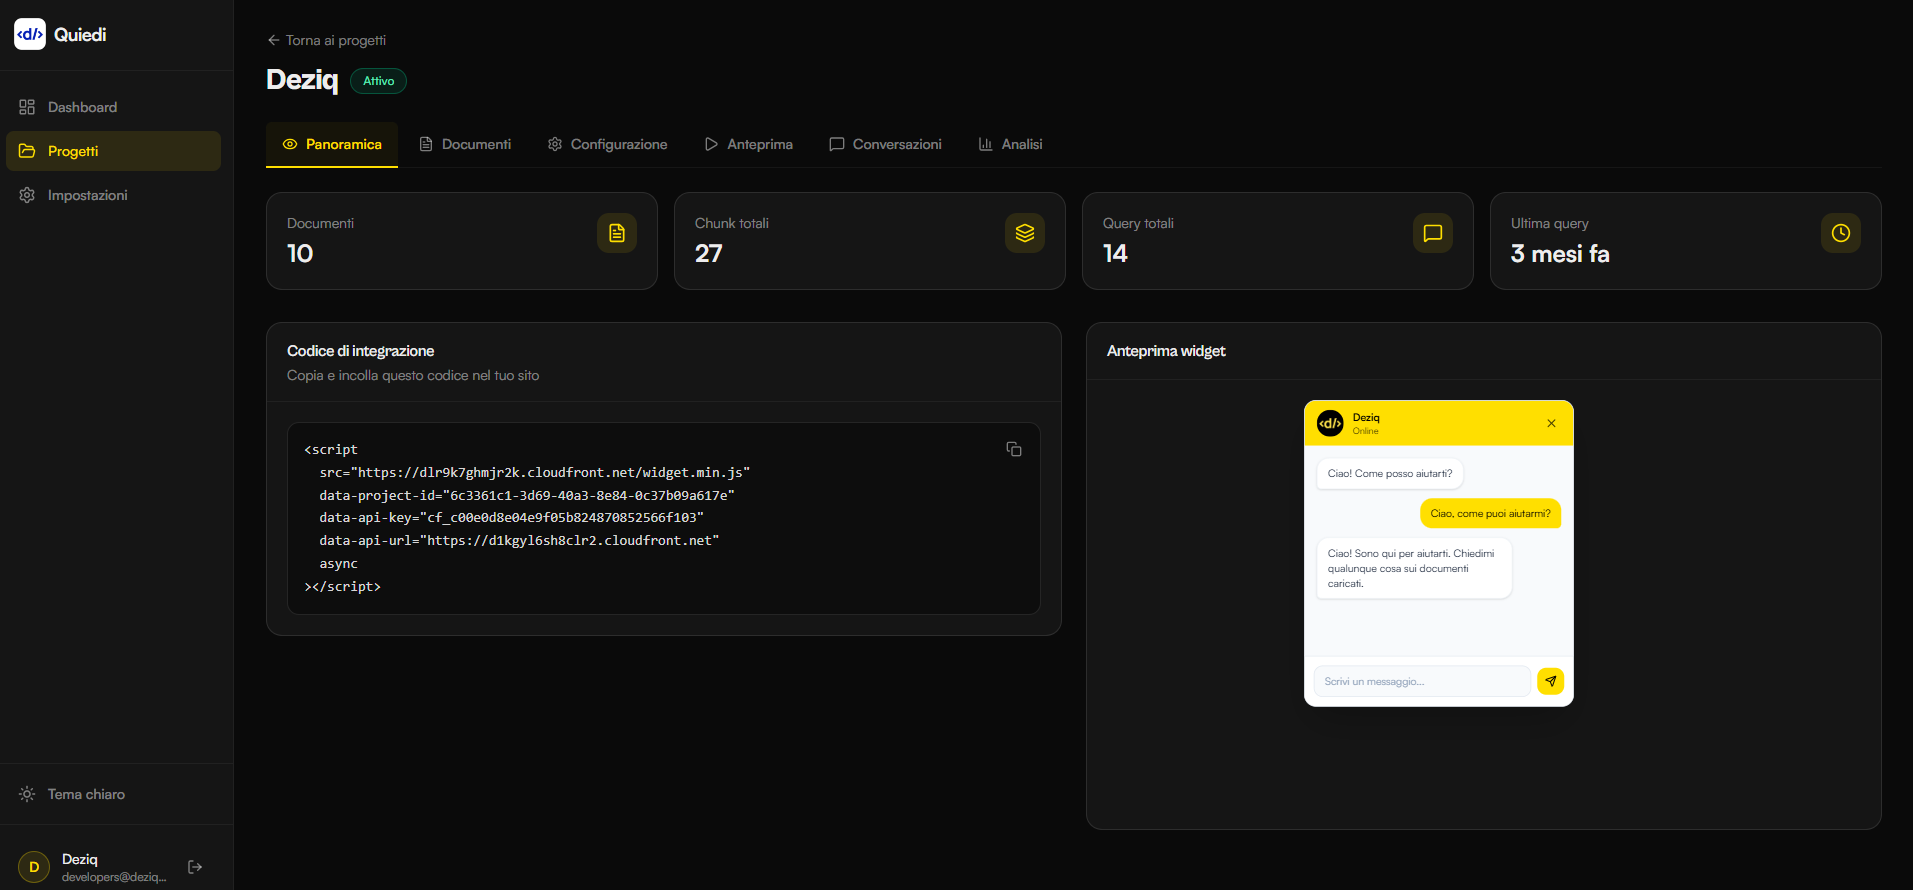Click the 'Anteprima widget' heading
1913x890 pixels.
1166,351
